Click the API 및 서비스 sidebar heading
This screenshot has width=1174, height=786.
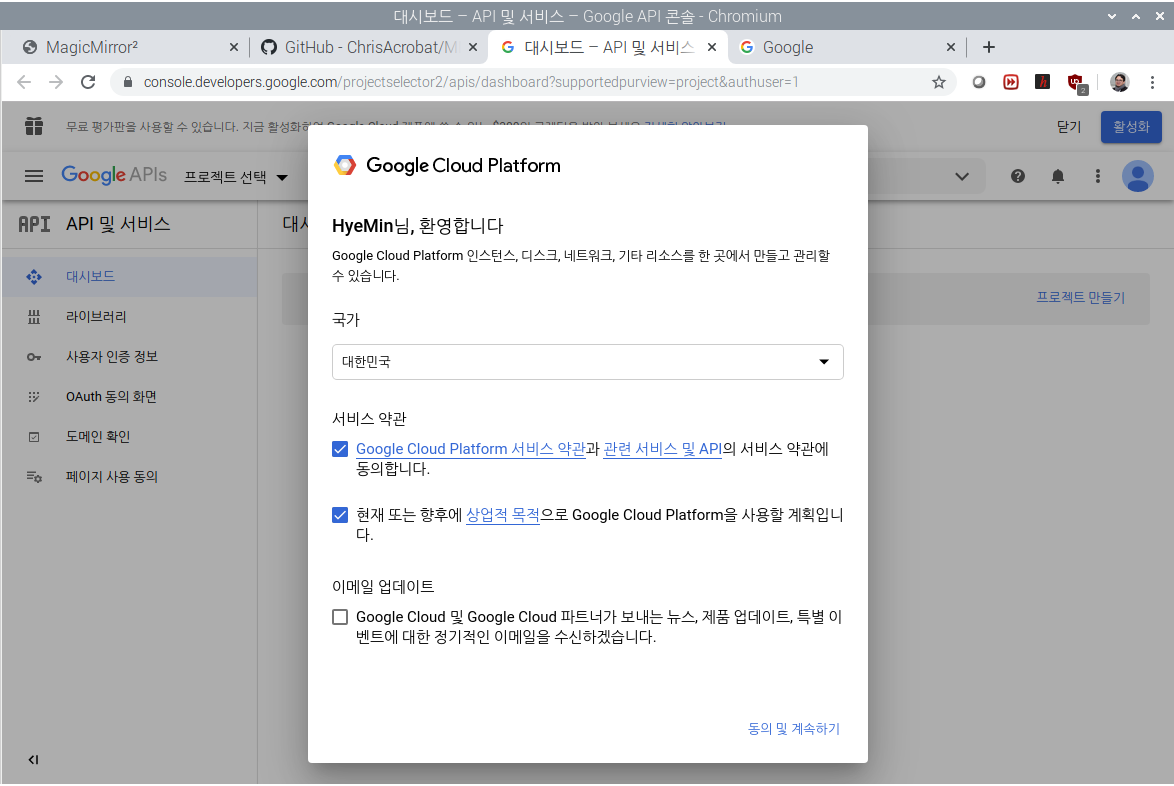pos(118,224)
